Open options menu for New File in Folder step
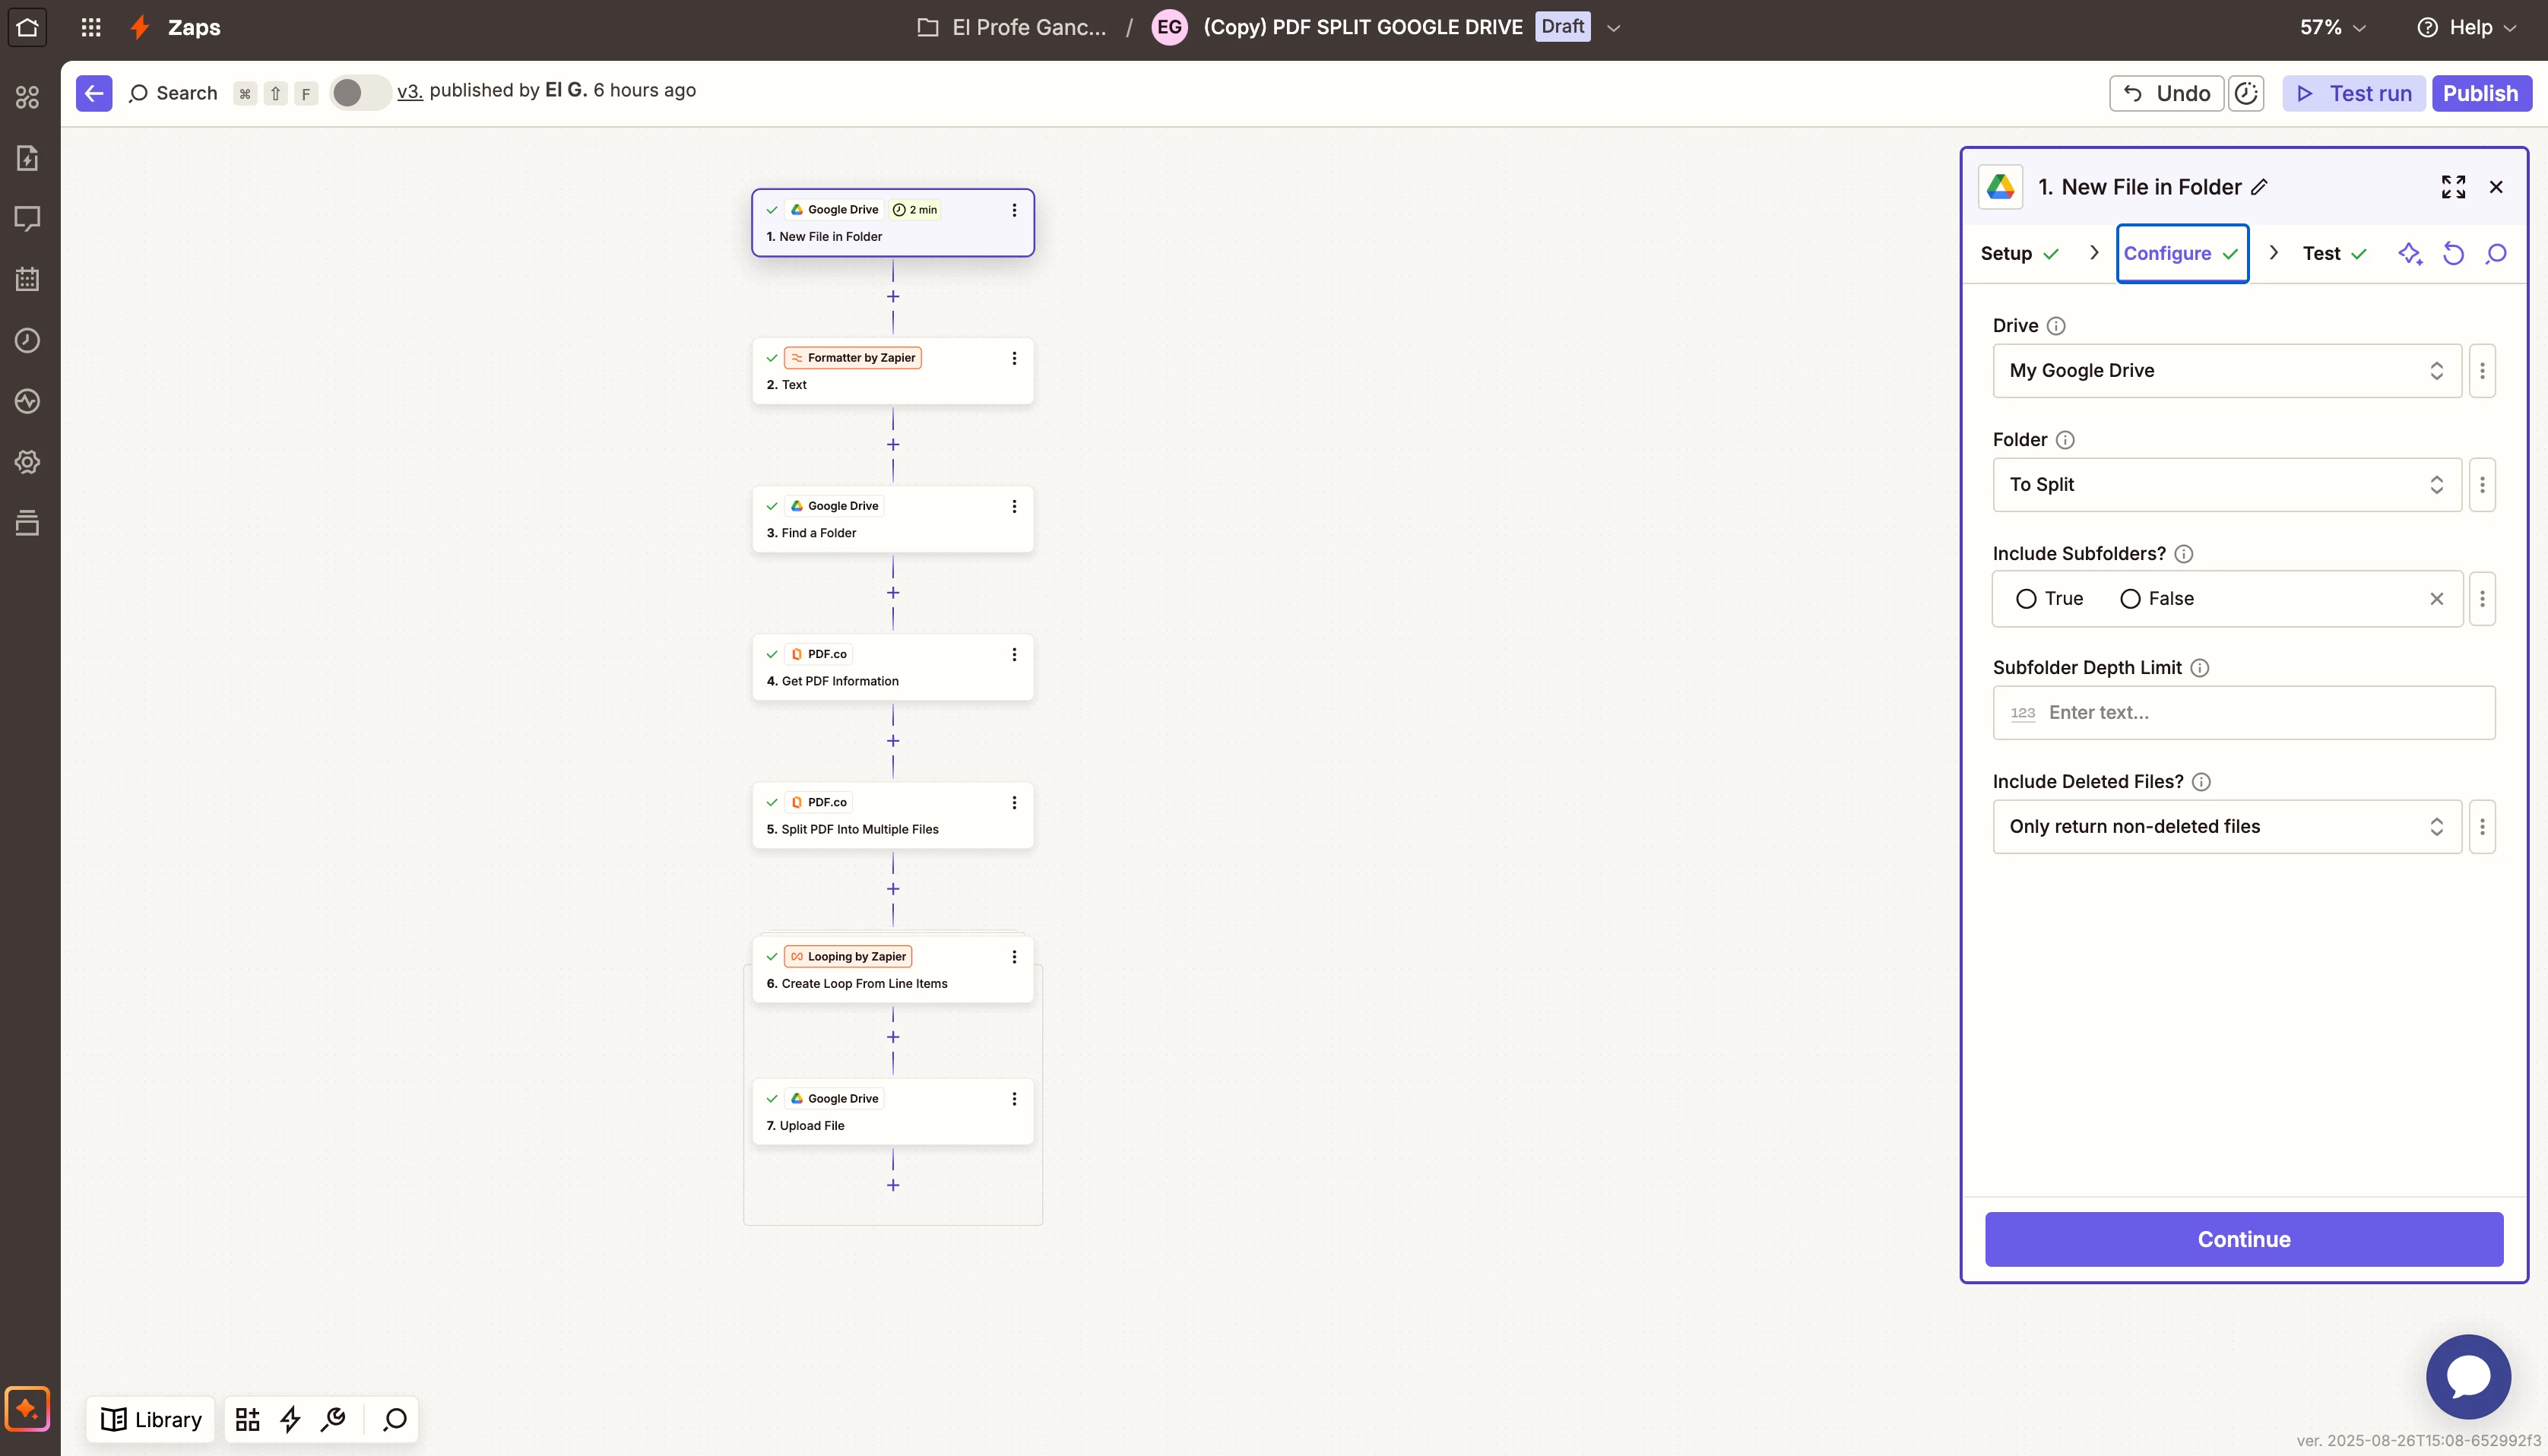The image size is (2548, 1456). coord(1014,210)
